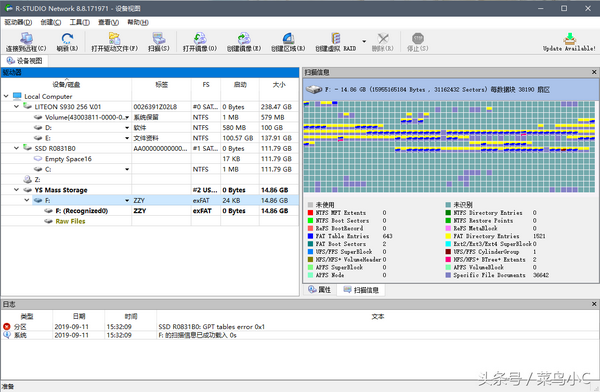Click the drive icon in scan info header
The image size is (600, 392).
click(314, 90)
